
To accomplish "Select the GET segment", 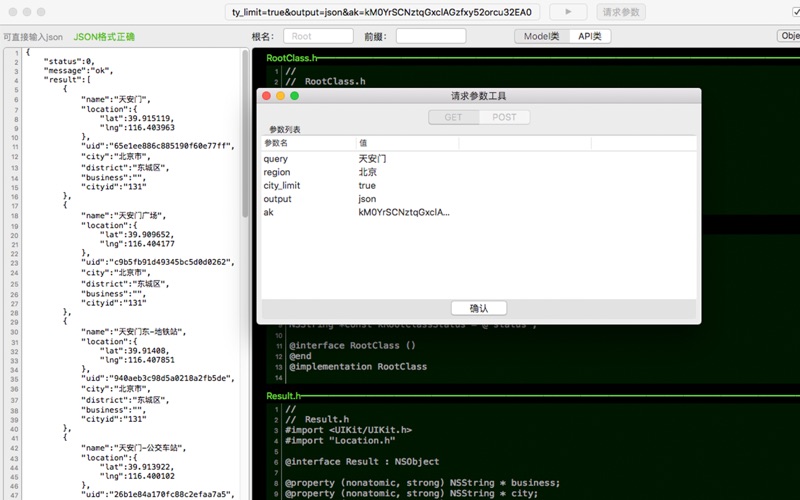I will (x=454, y=117).
